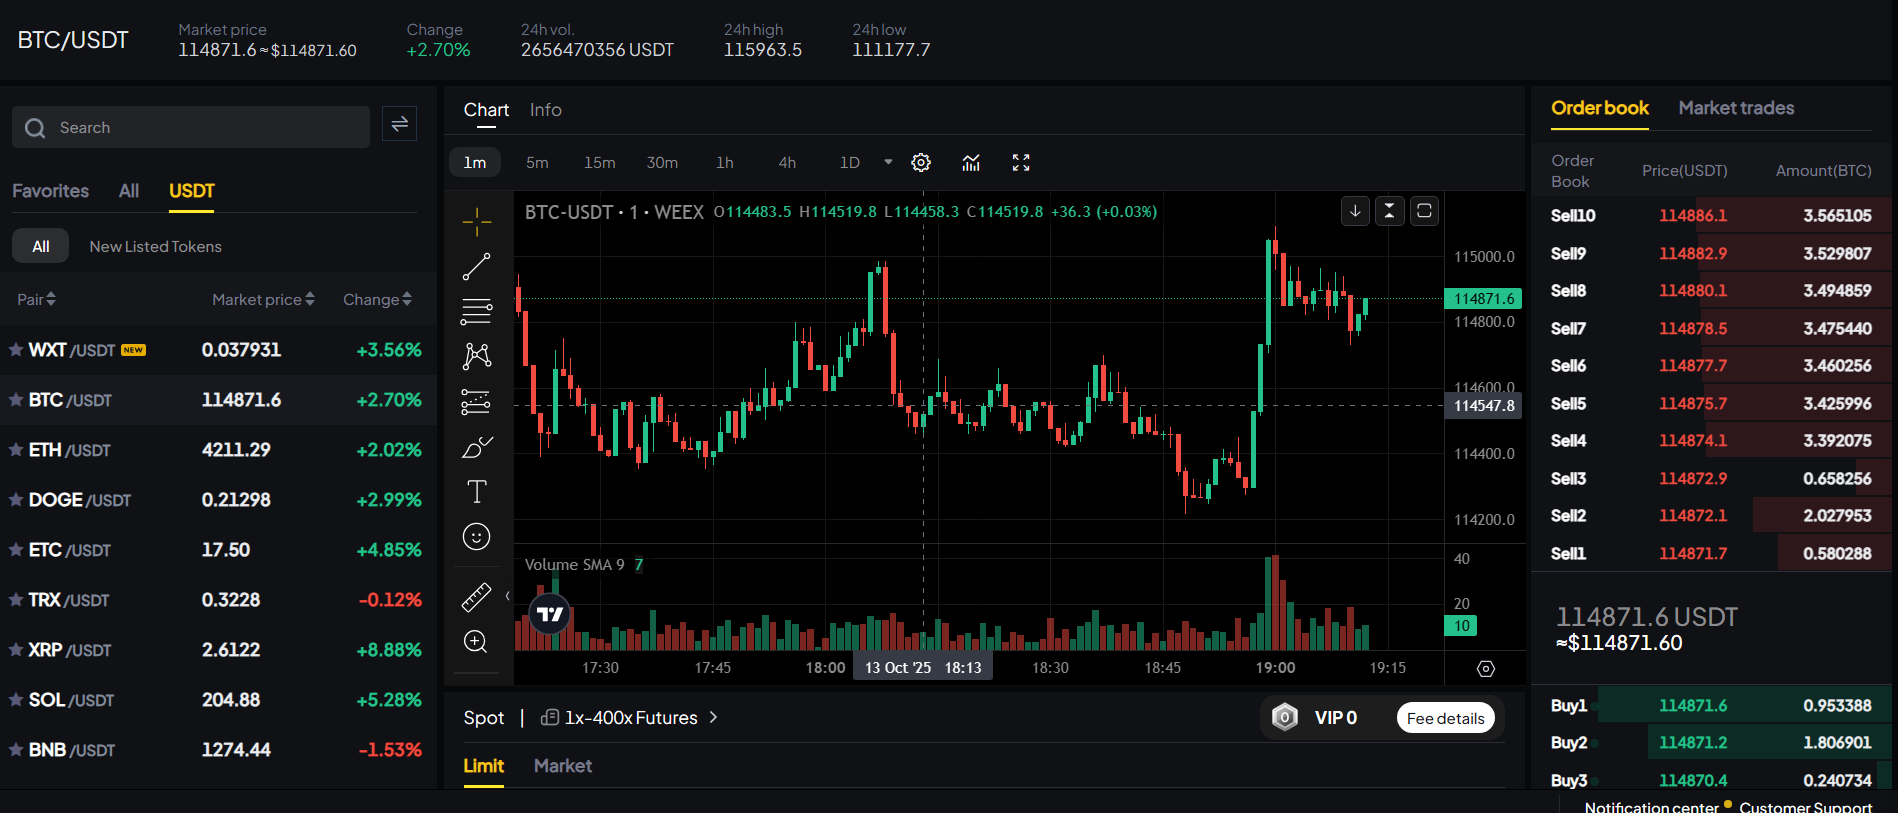Click Sell10 price 114886.1

pyautogui.click(x=1692, y=215)
